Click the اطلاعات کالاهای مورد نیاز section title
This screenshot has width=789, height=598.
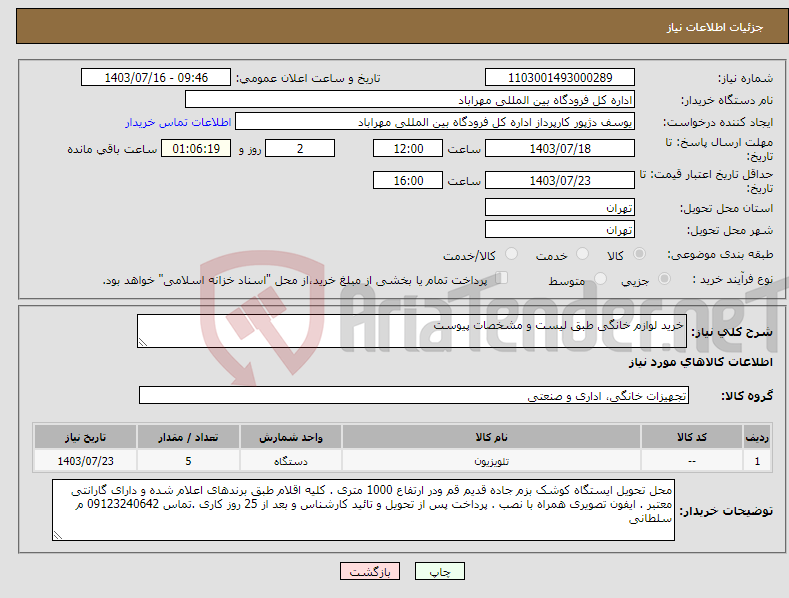pos(700,362)
